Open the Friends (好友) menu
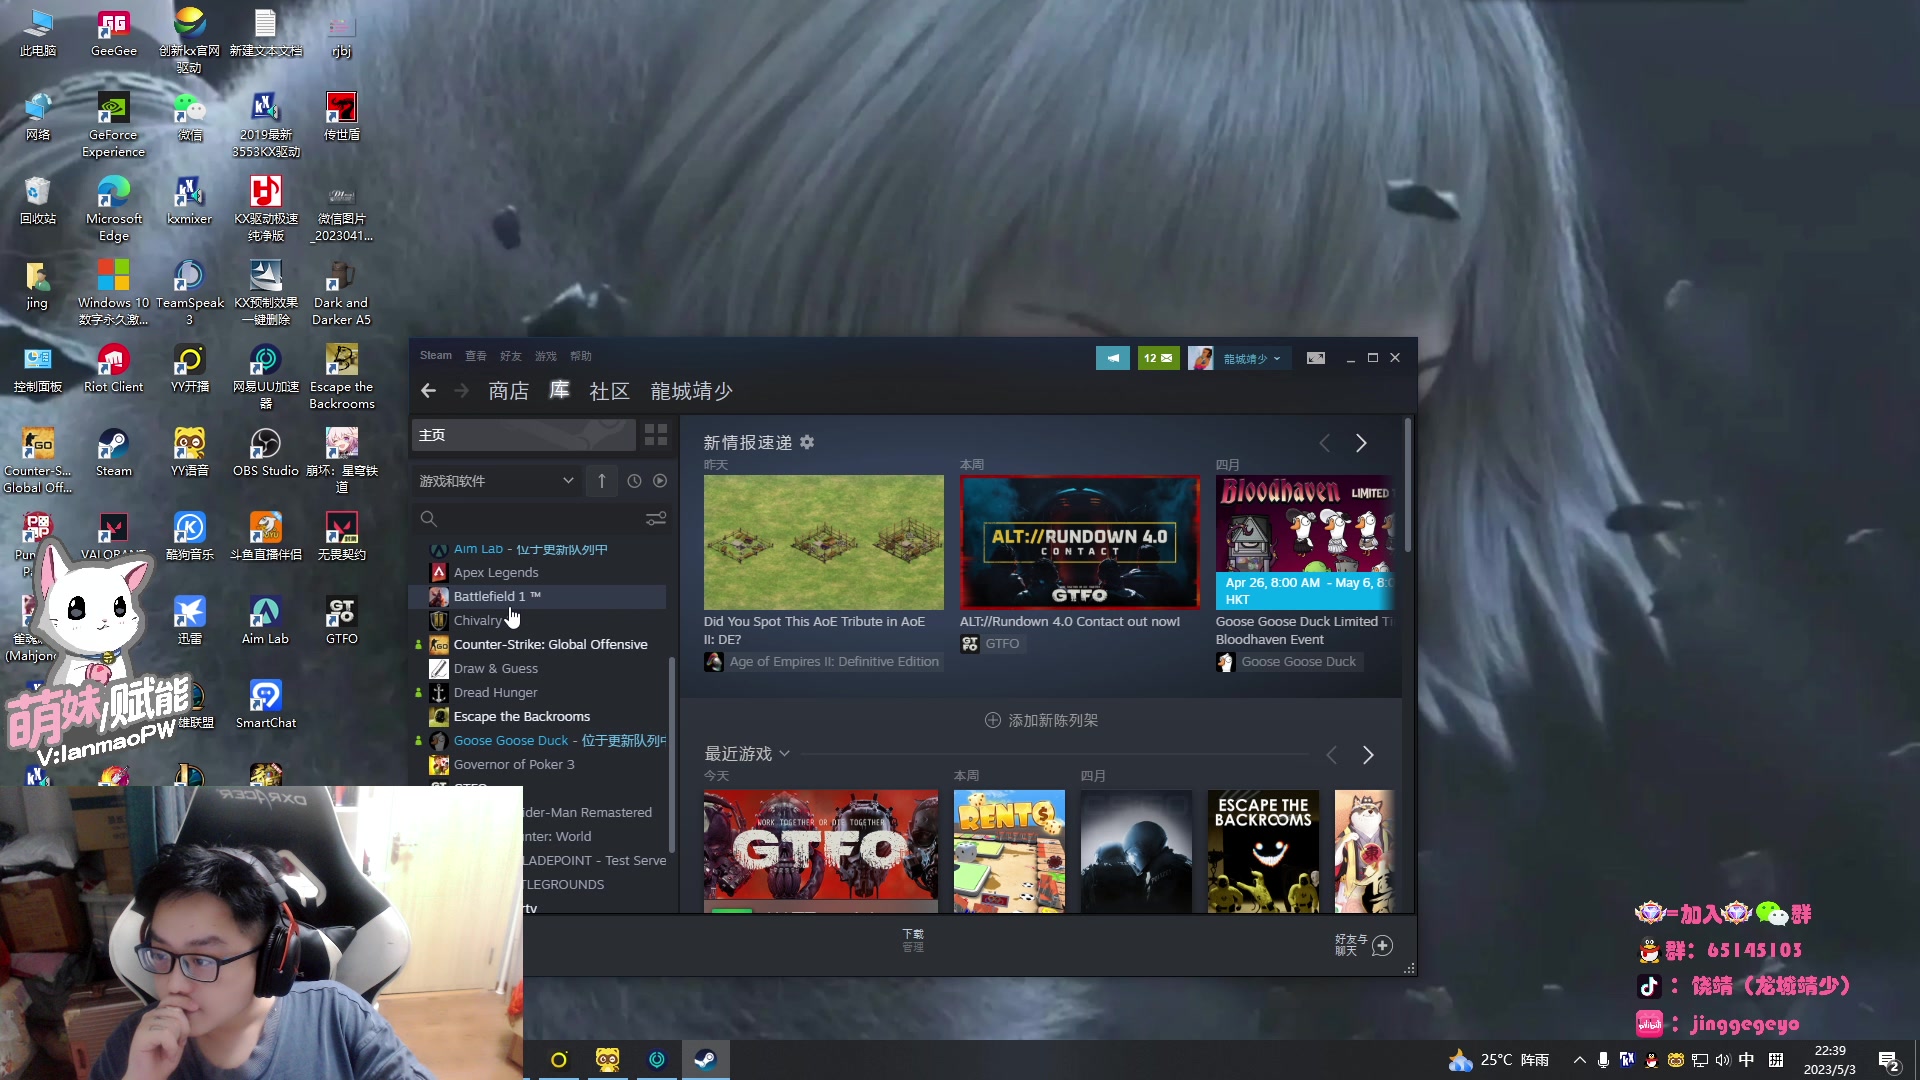Viewport: 1920px width, 1080px height. (x=510, y=356)
